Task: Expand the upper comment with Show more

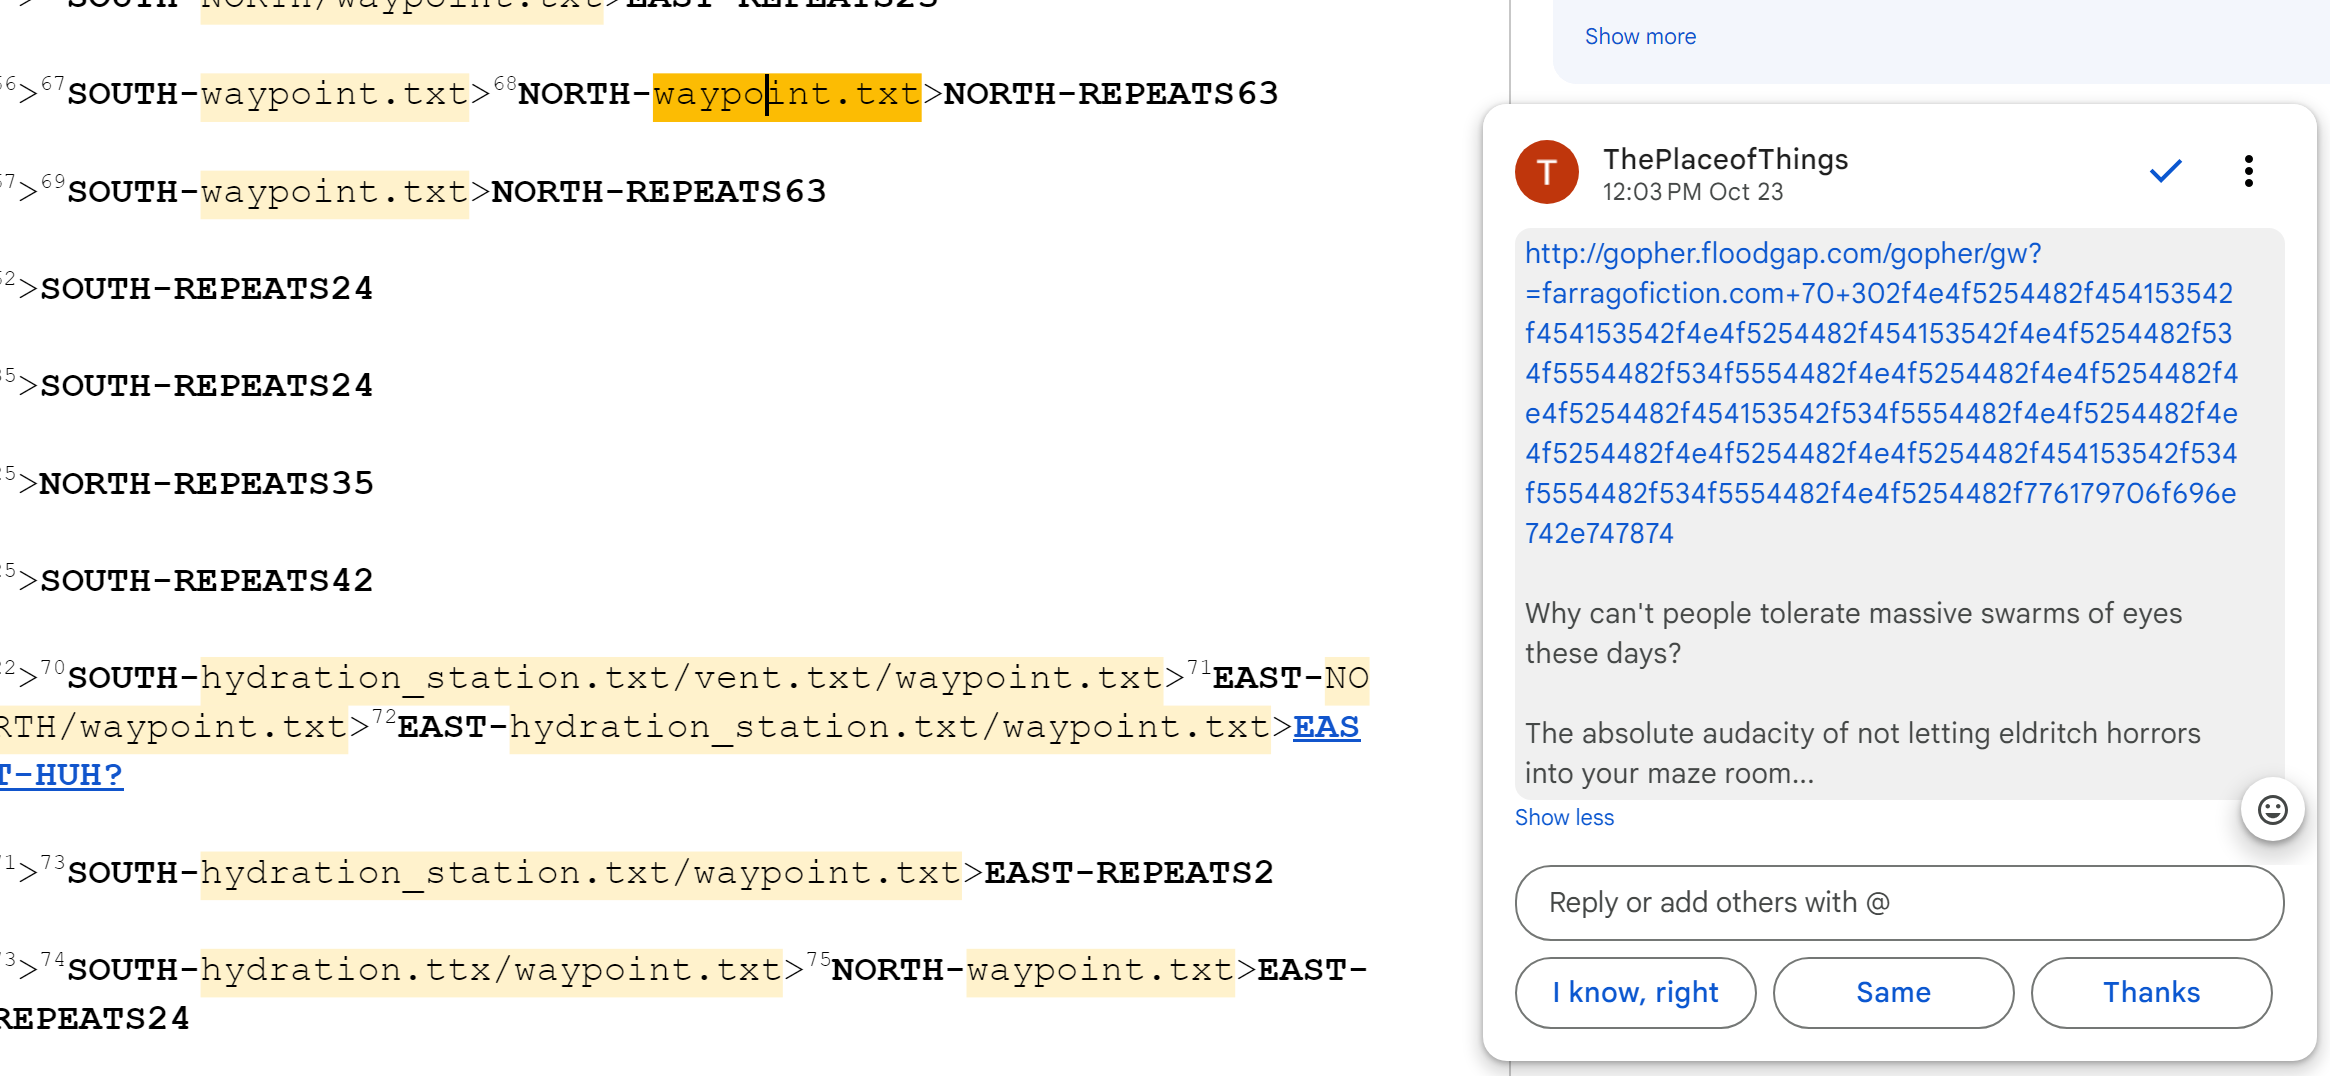Action: (1640, 37)
